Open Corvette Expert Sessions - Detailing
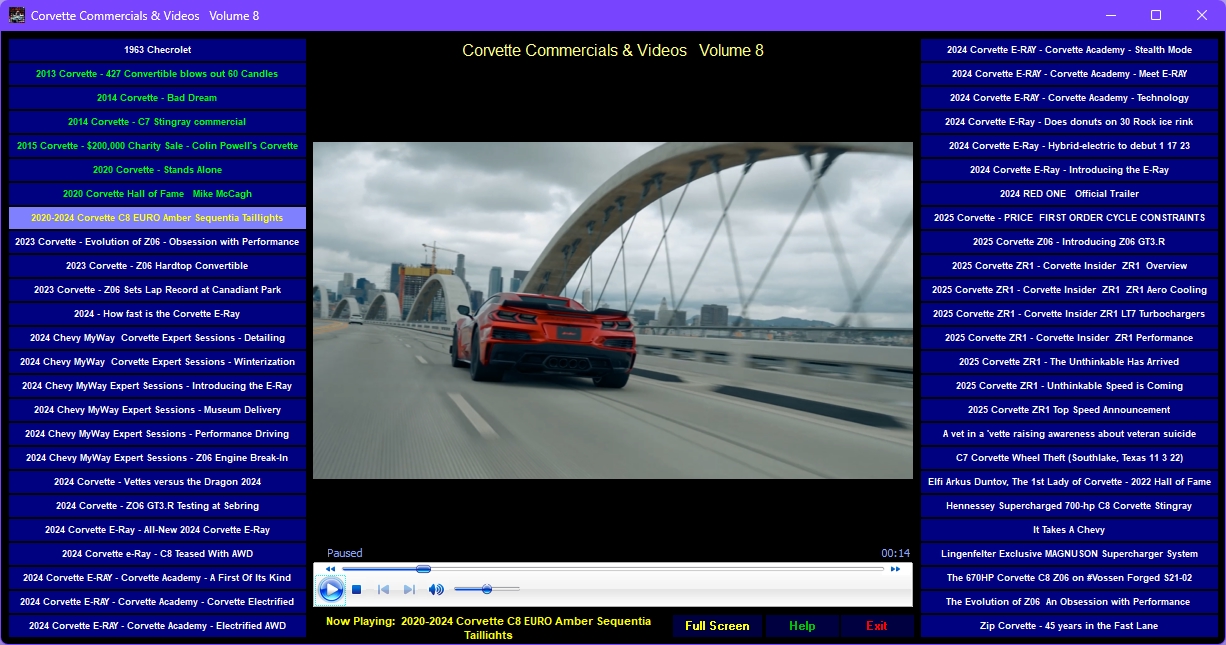Image resolution: width=1226 pixels, height=645 pixels. coord(157,338)
